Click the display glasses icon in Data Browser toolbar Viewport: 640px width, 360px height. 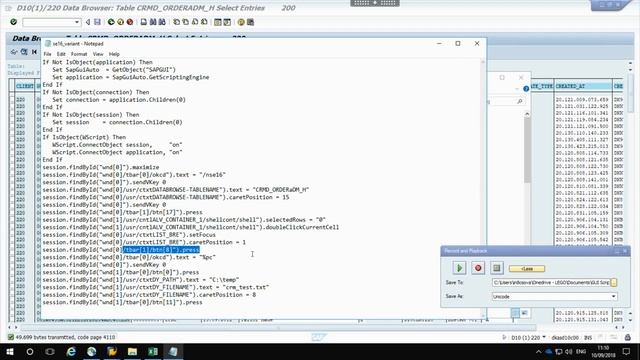(14, 52)
